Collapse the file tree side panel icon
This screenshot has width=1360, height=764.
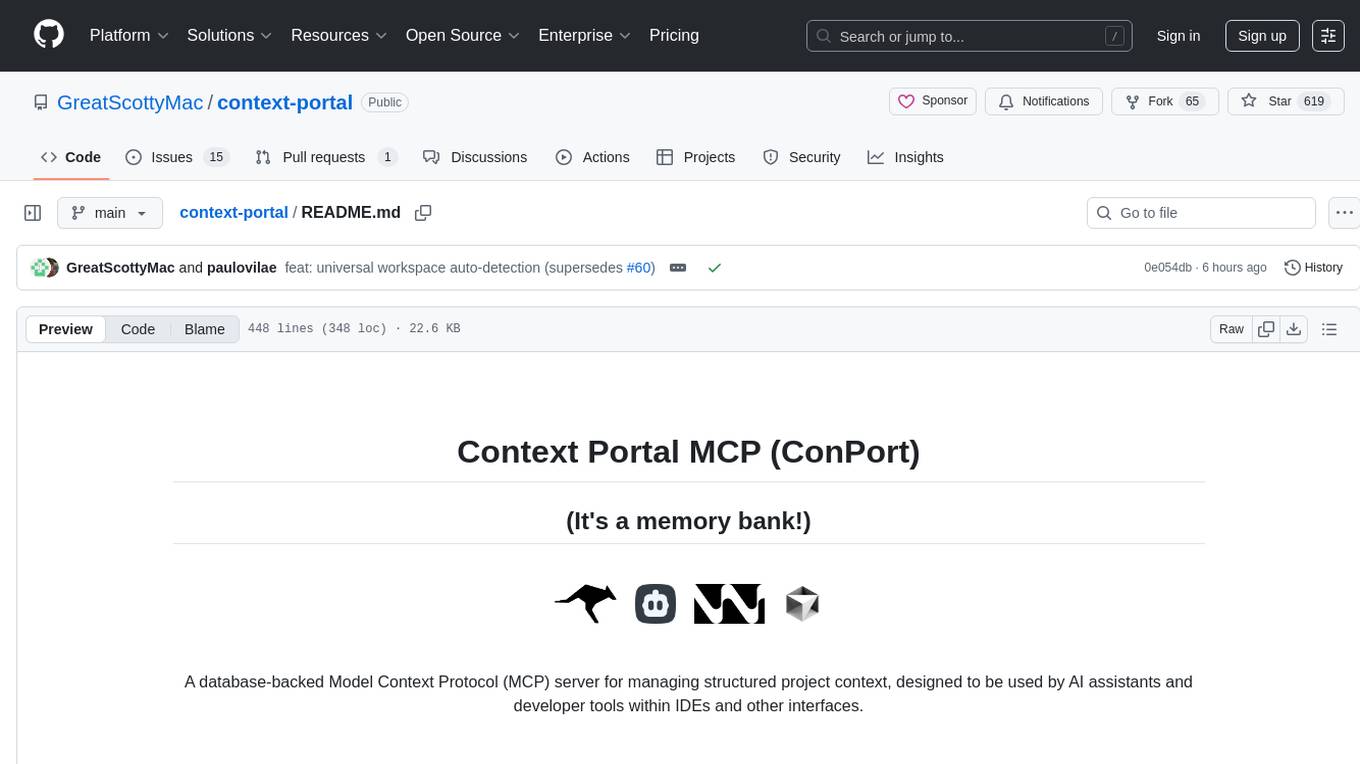click(x=33, y=213)
